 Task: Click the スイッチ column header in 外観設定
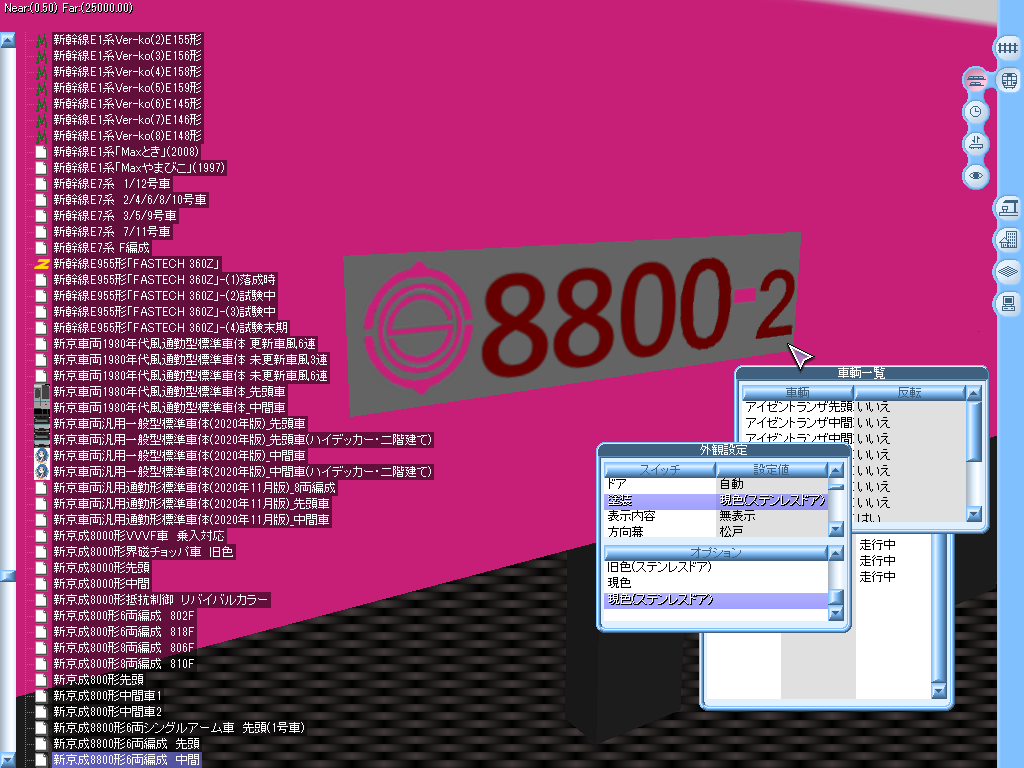pyautogui.click(x=660, y=470)
